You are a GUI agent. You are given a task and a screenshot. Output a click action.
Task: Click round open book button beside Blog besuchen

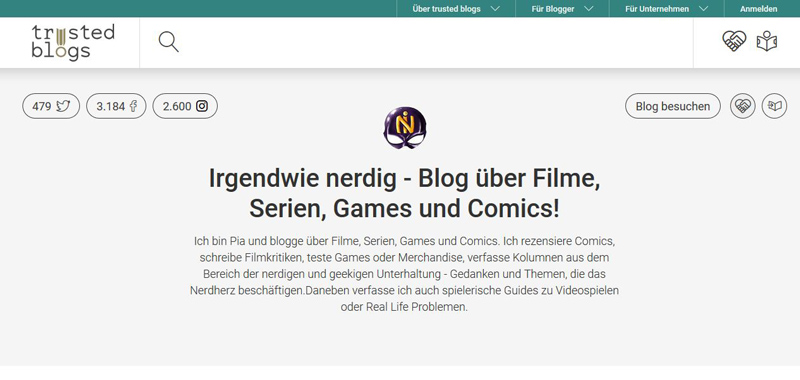(x=774, y=106)
